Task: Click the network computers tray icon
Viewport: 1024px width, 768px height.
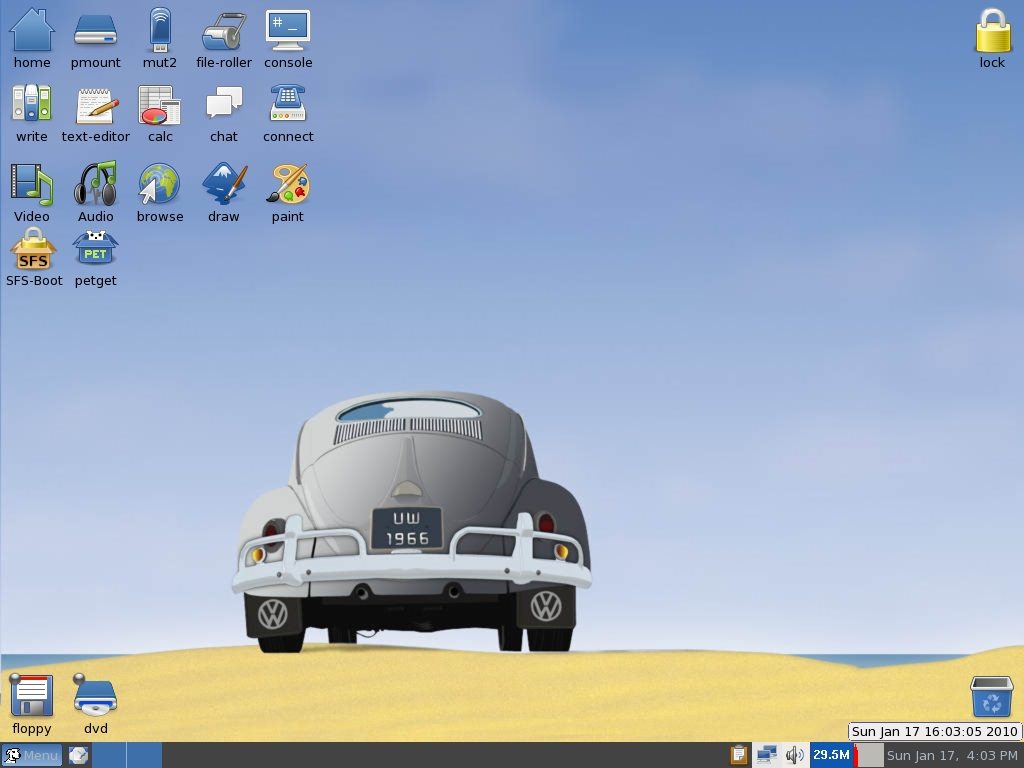Action: [766, 755]
